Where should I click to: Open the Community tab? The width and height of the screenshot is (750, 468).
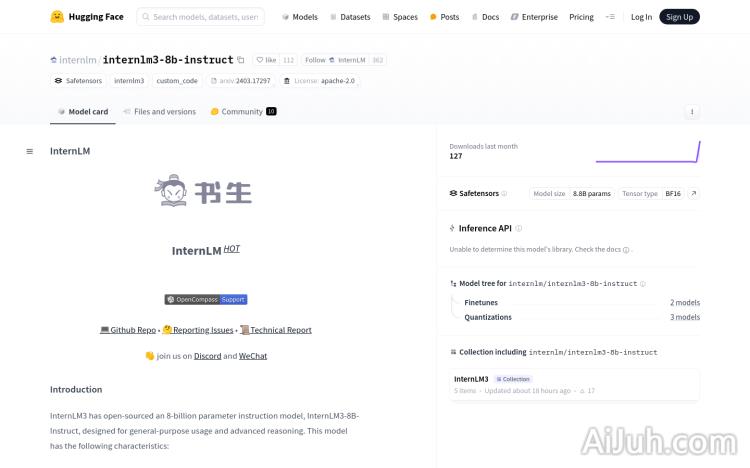(242, 112)
